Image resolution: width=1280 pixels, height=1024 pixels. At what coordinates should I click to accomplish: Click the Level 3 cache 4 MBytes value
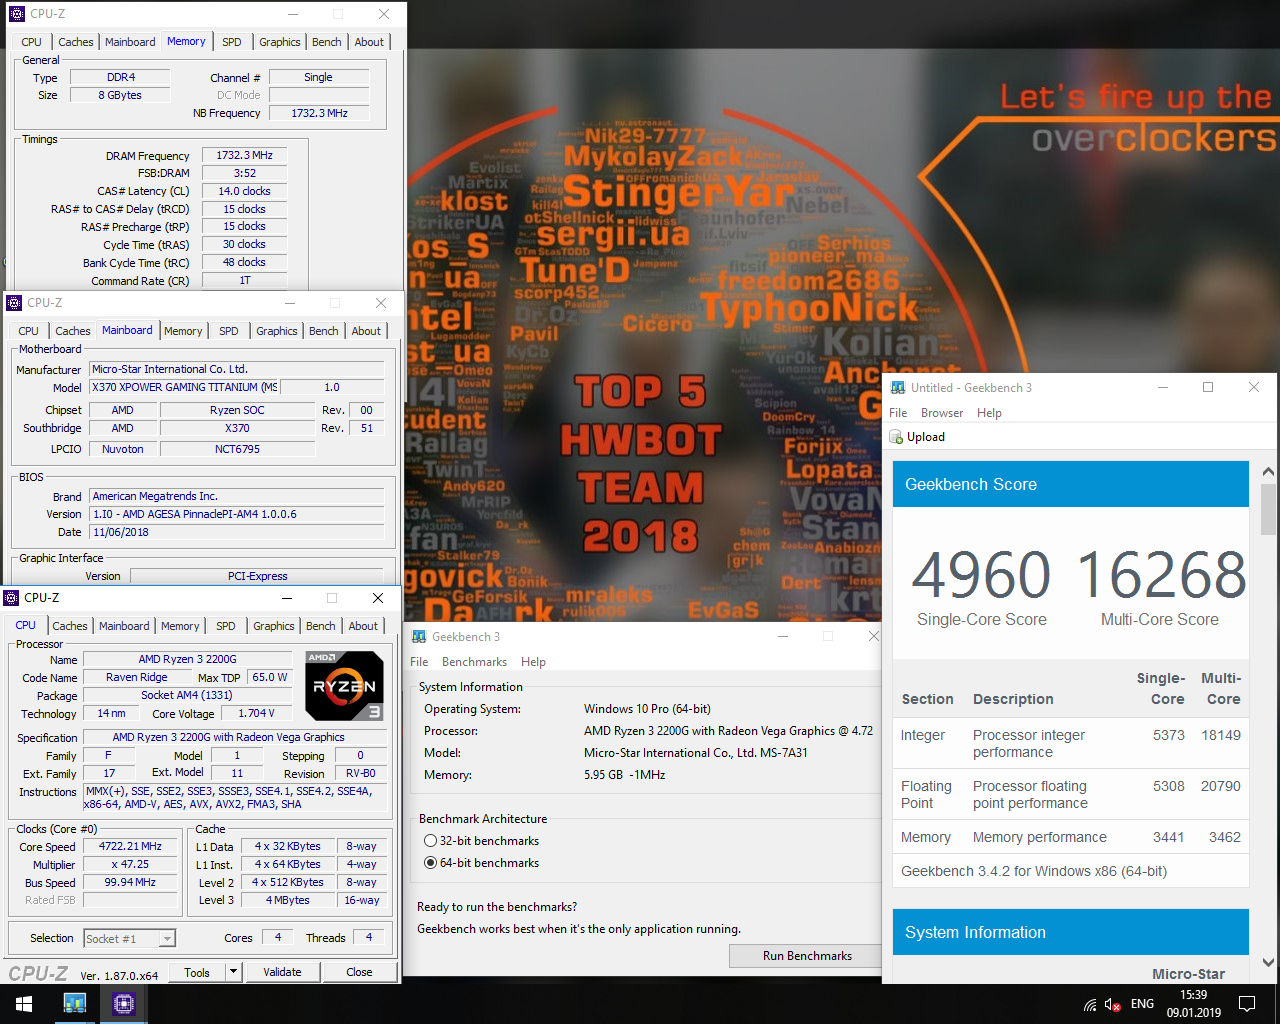tap(288, 900)
